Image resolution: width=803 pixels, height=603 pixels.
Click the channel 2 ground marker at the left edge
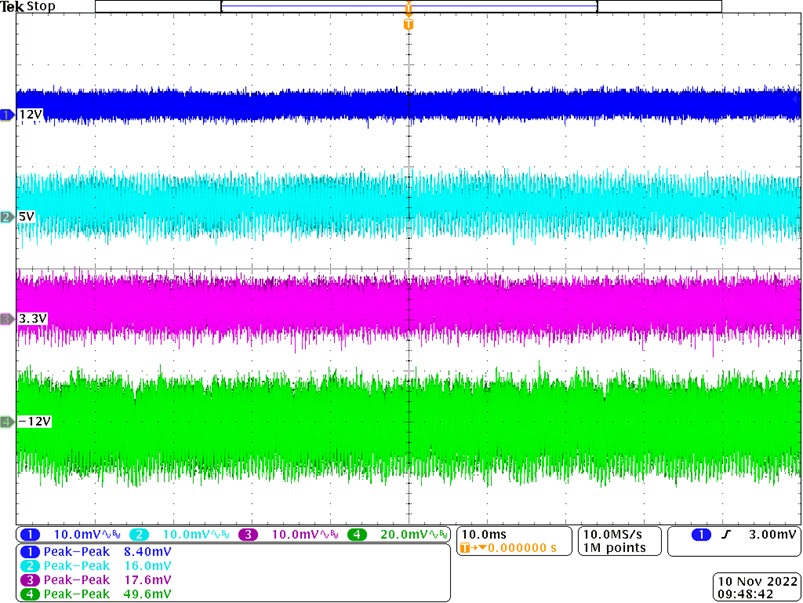7,217
